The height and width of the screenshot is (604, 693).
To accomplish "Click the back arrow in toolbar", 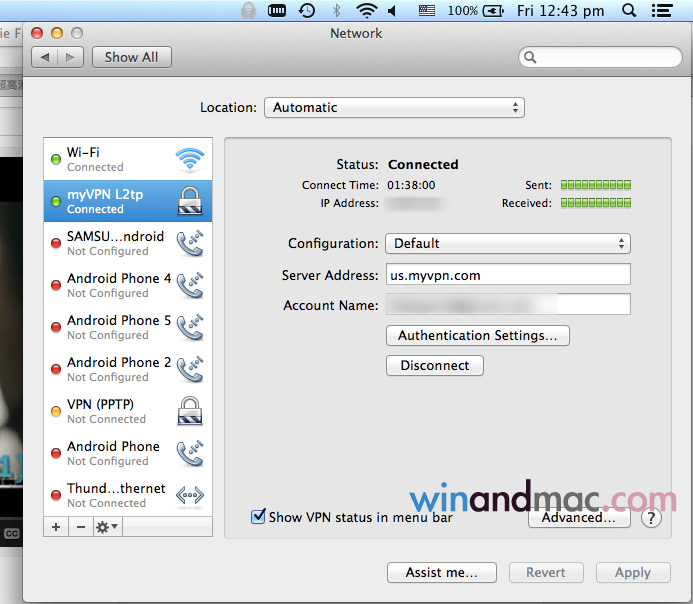I will (x=45, y=57).
